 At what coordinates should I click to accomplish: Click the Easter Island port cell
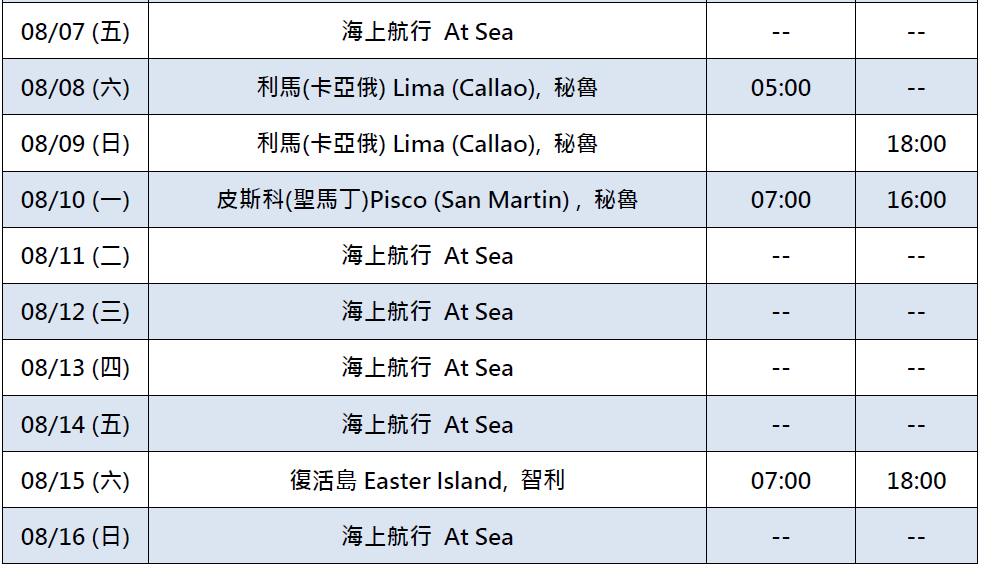coord(427,481)
